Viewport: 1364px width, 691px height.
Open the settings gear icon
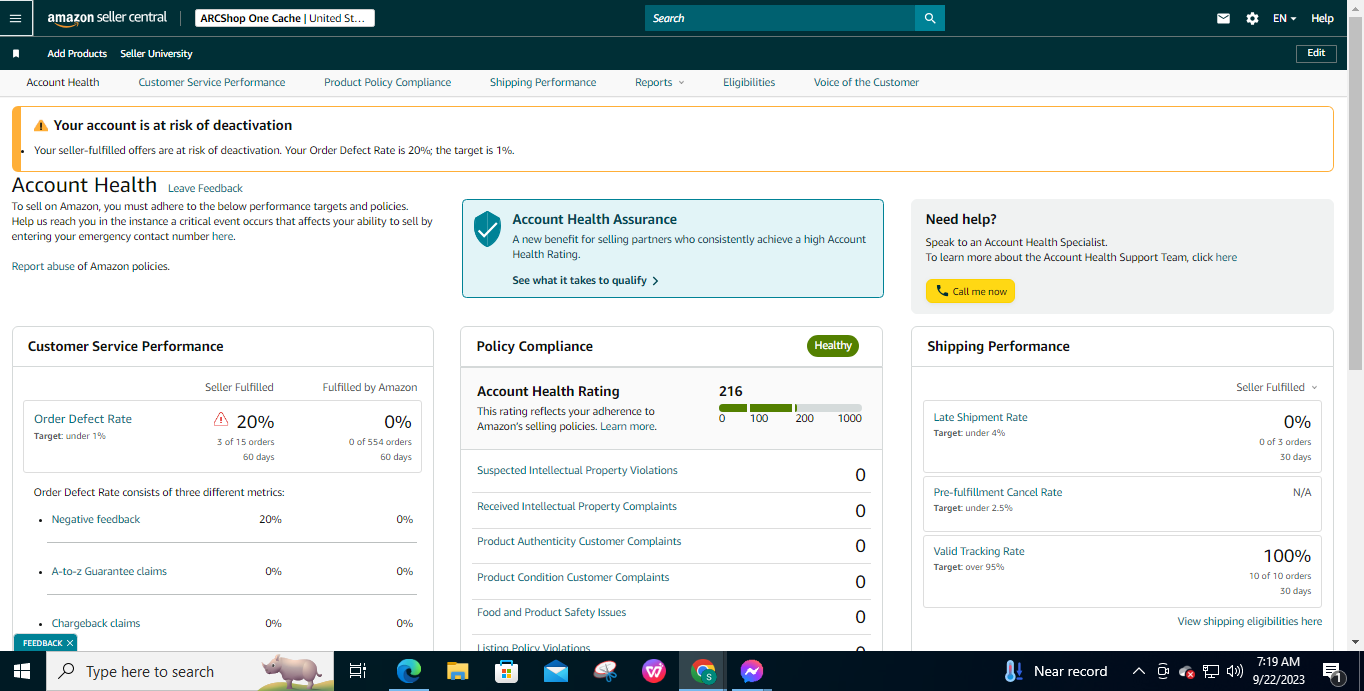click(x=1252, y=18)
